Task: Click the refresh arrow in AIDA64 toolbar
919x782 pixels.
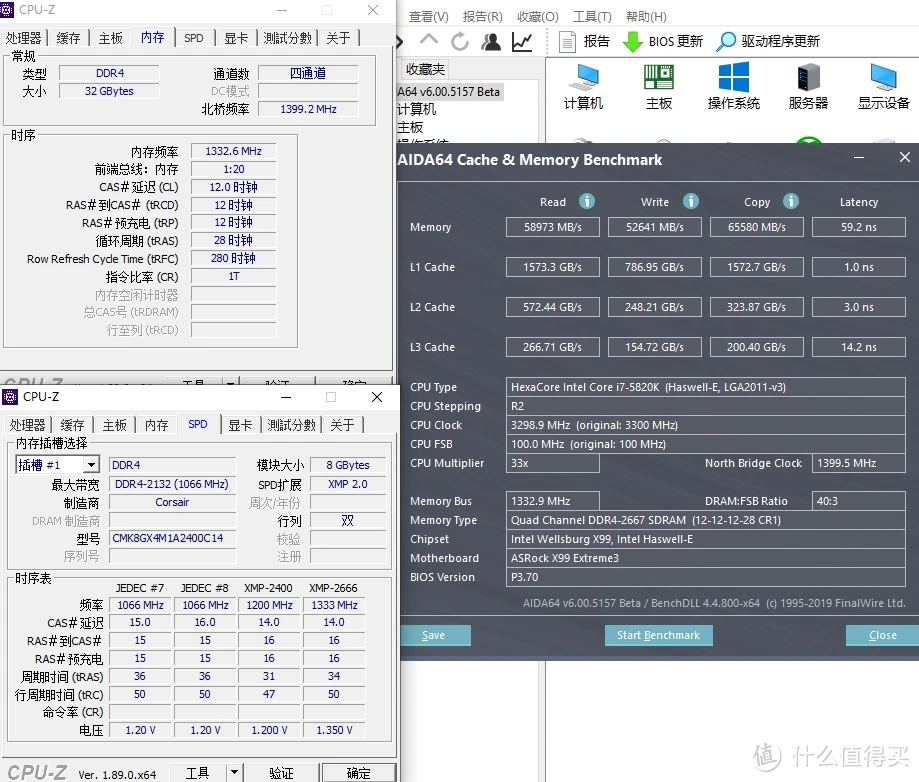Action: click(x=460, y=41)
